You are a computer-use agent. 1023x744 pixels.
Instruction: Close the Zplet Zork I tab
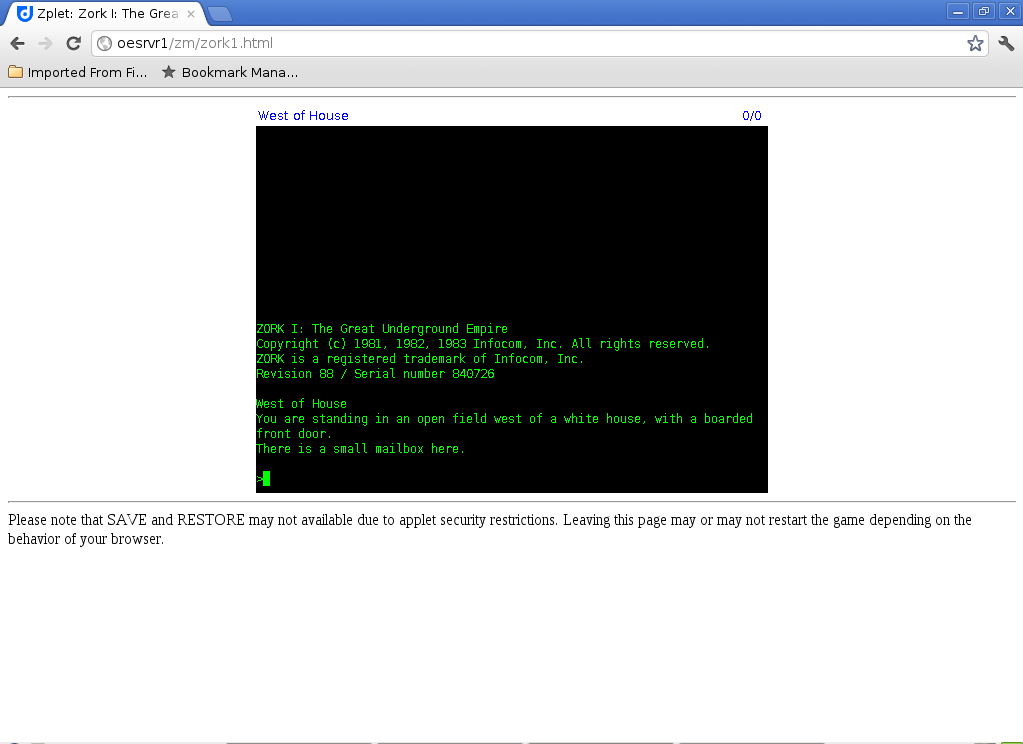coord(191,13)
